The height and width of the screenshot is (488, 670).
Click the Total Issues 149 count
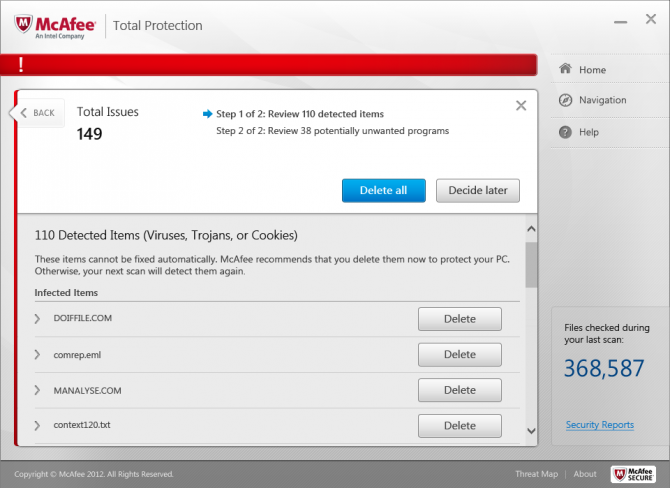89,134
